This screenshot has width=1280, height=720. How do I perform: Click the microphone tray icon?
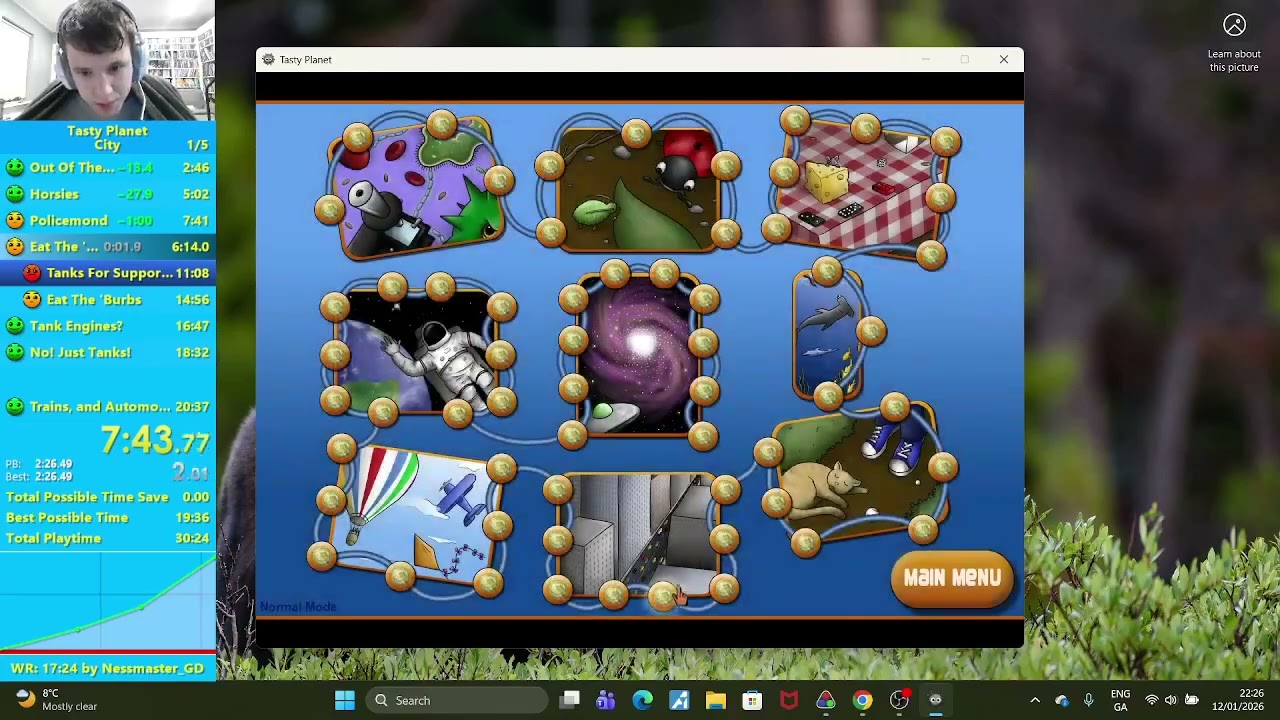1089,700
